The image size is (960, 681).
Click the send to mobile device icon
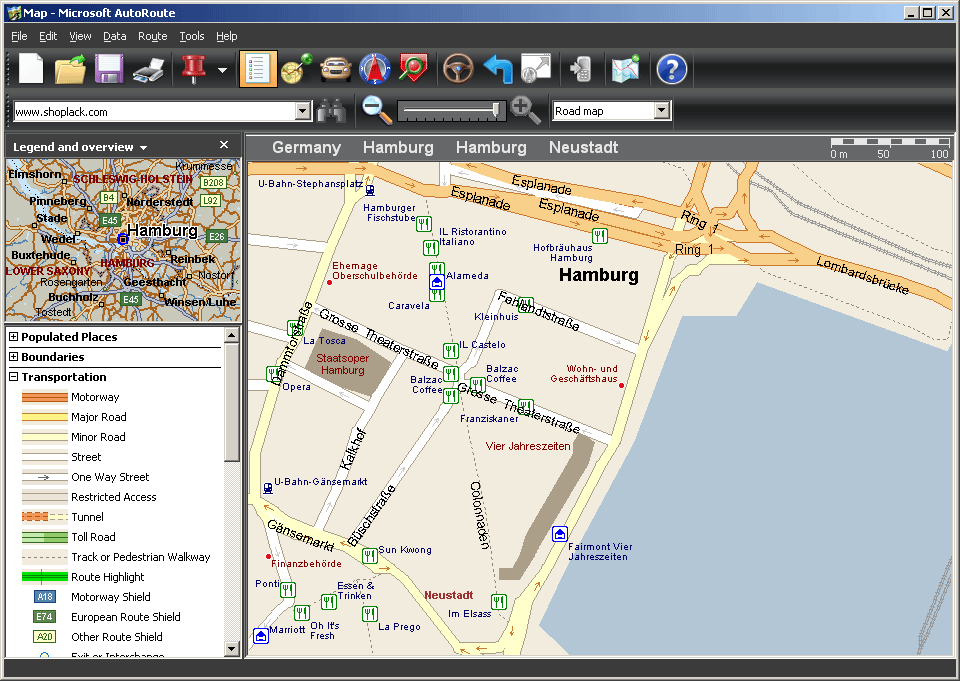(580, 69)
